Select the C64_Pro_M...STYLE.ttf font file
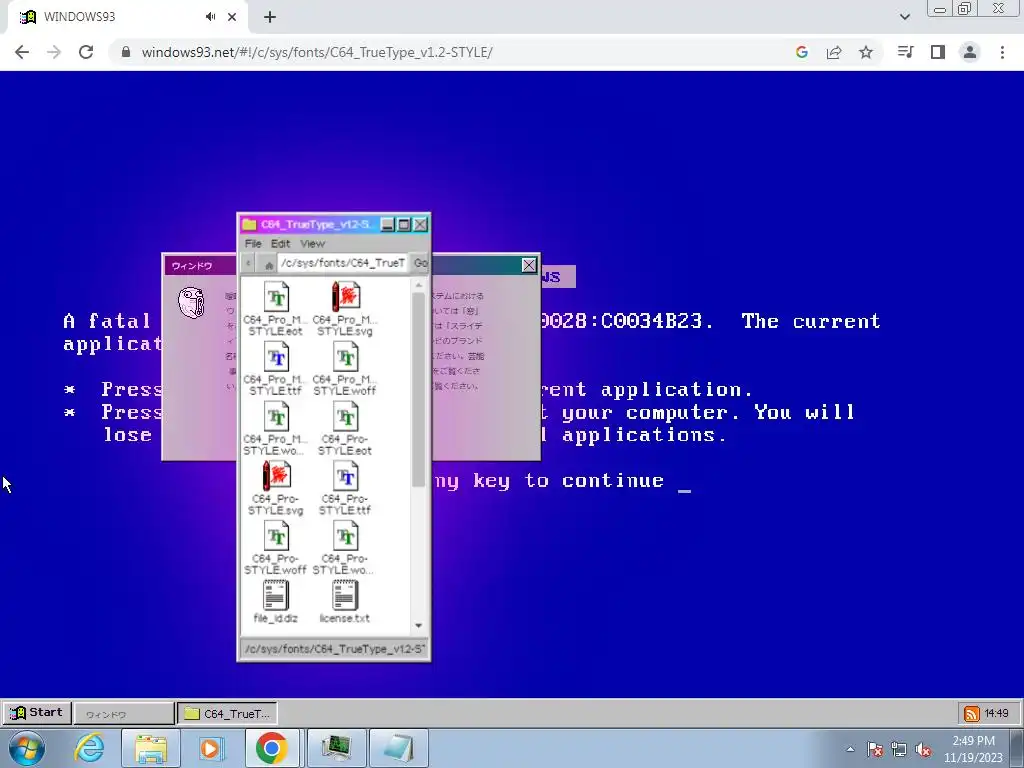Image resolution: width=1024 pixels, height=768 pixels. click(276, 368)
